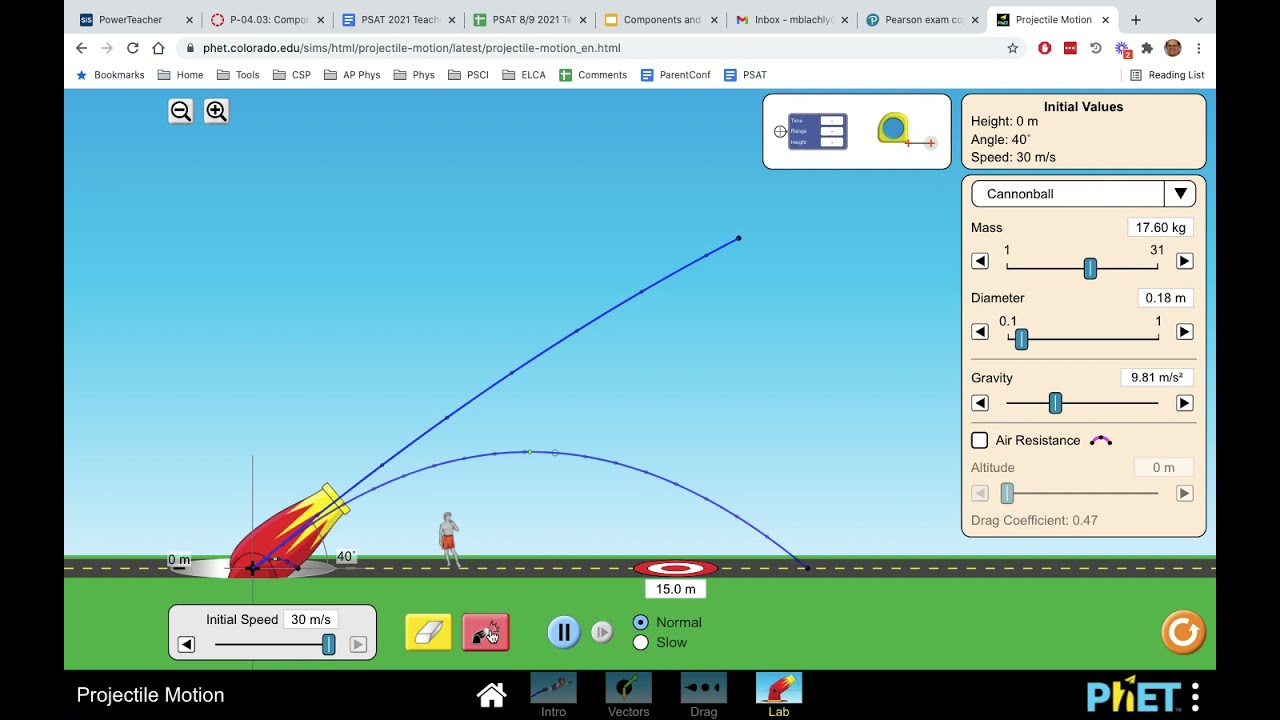The image size is (1280, 720).
Task: Open the AP Phys bookmark folder
Action: tap(352, 75)
